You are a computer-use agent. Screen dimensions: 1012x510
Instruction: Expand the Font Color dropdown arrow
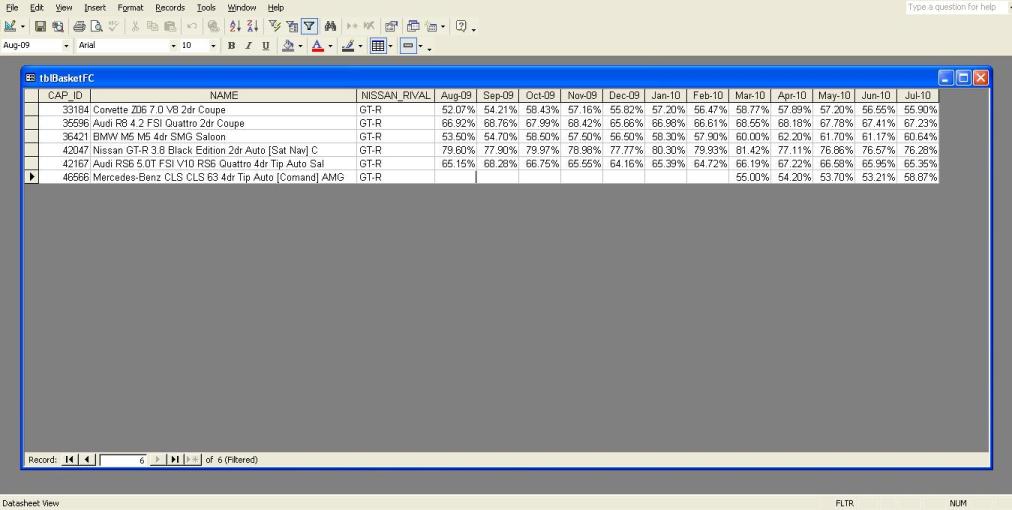click(330, 46)
